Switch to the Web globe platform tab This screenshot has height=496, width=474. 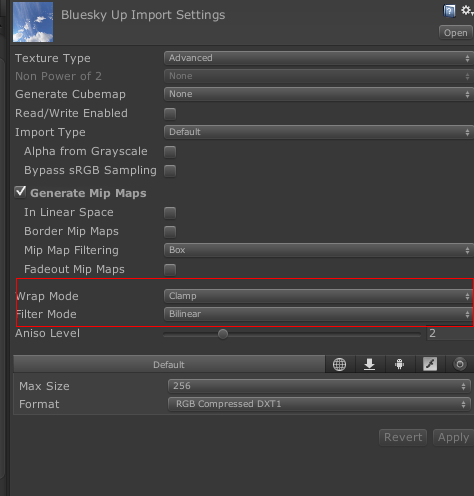pos(340,364)
